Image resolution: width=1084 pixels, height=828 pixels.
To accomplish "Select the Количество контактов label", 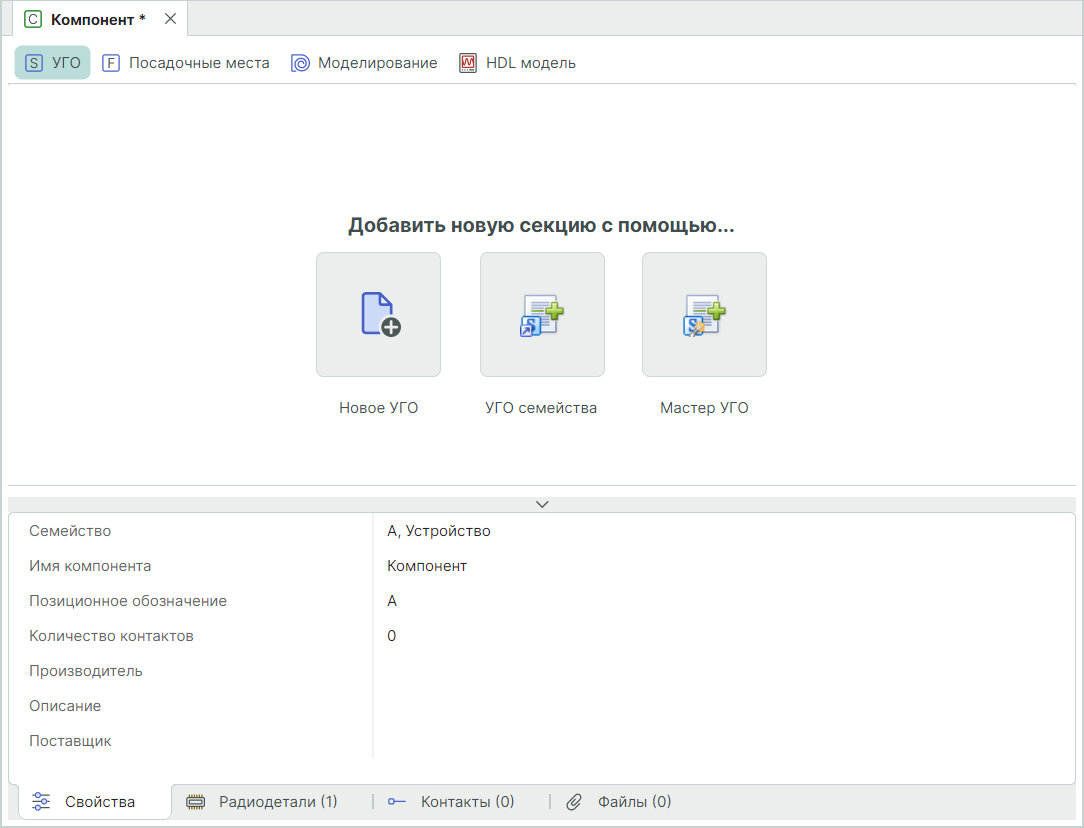I will click(111, 636).
